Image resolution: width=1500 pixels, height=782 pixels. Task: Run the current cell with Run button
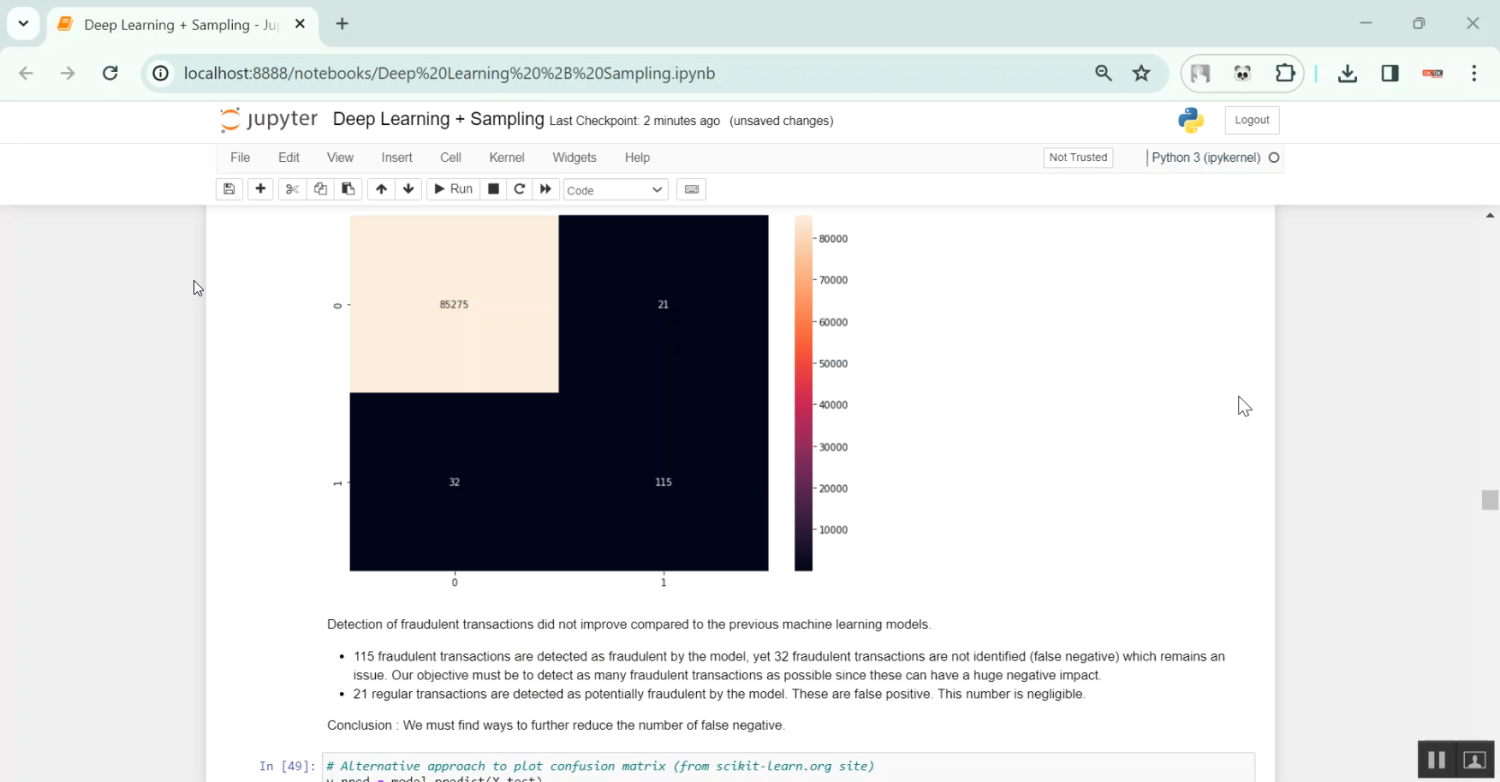coord(452,189)
